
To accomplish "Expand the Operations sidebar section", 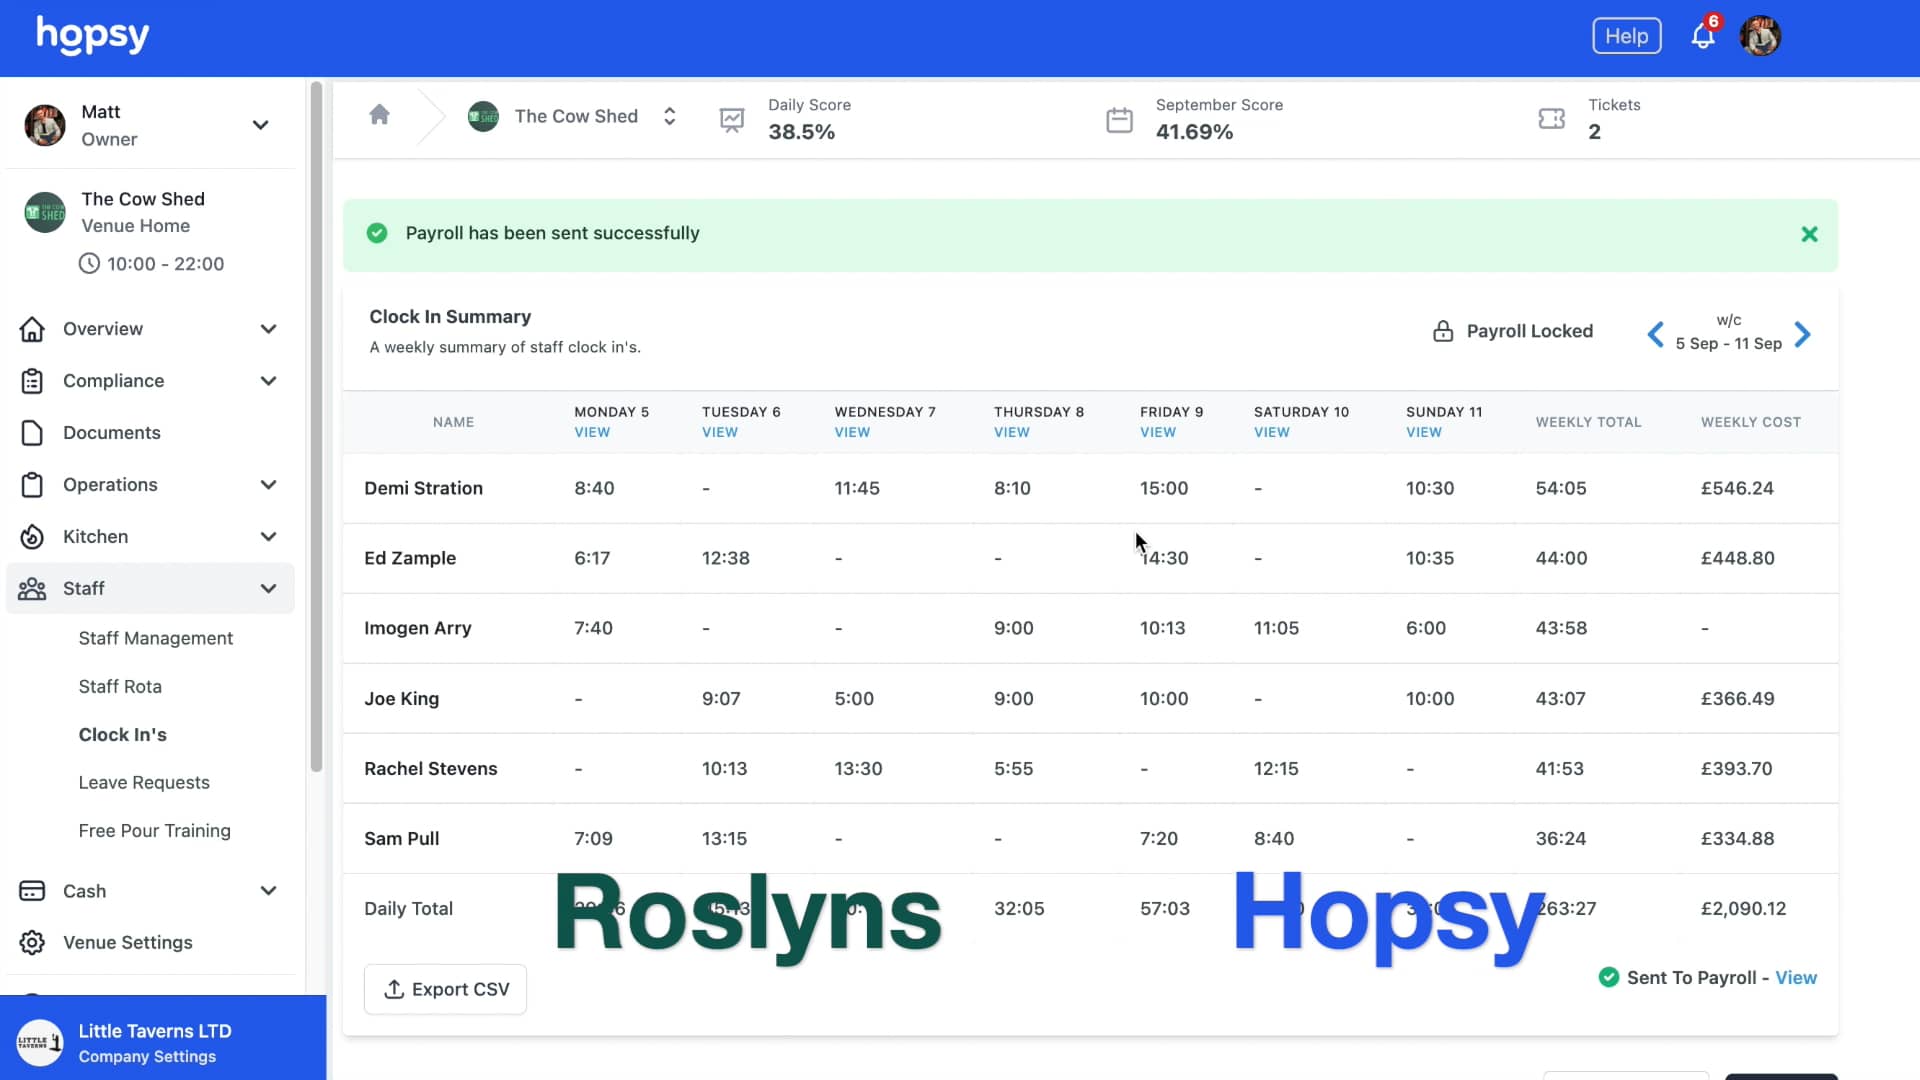I will click(269, 485).
